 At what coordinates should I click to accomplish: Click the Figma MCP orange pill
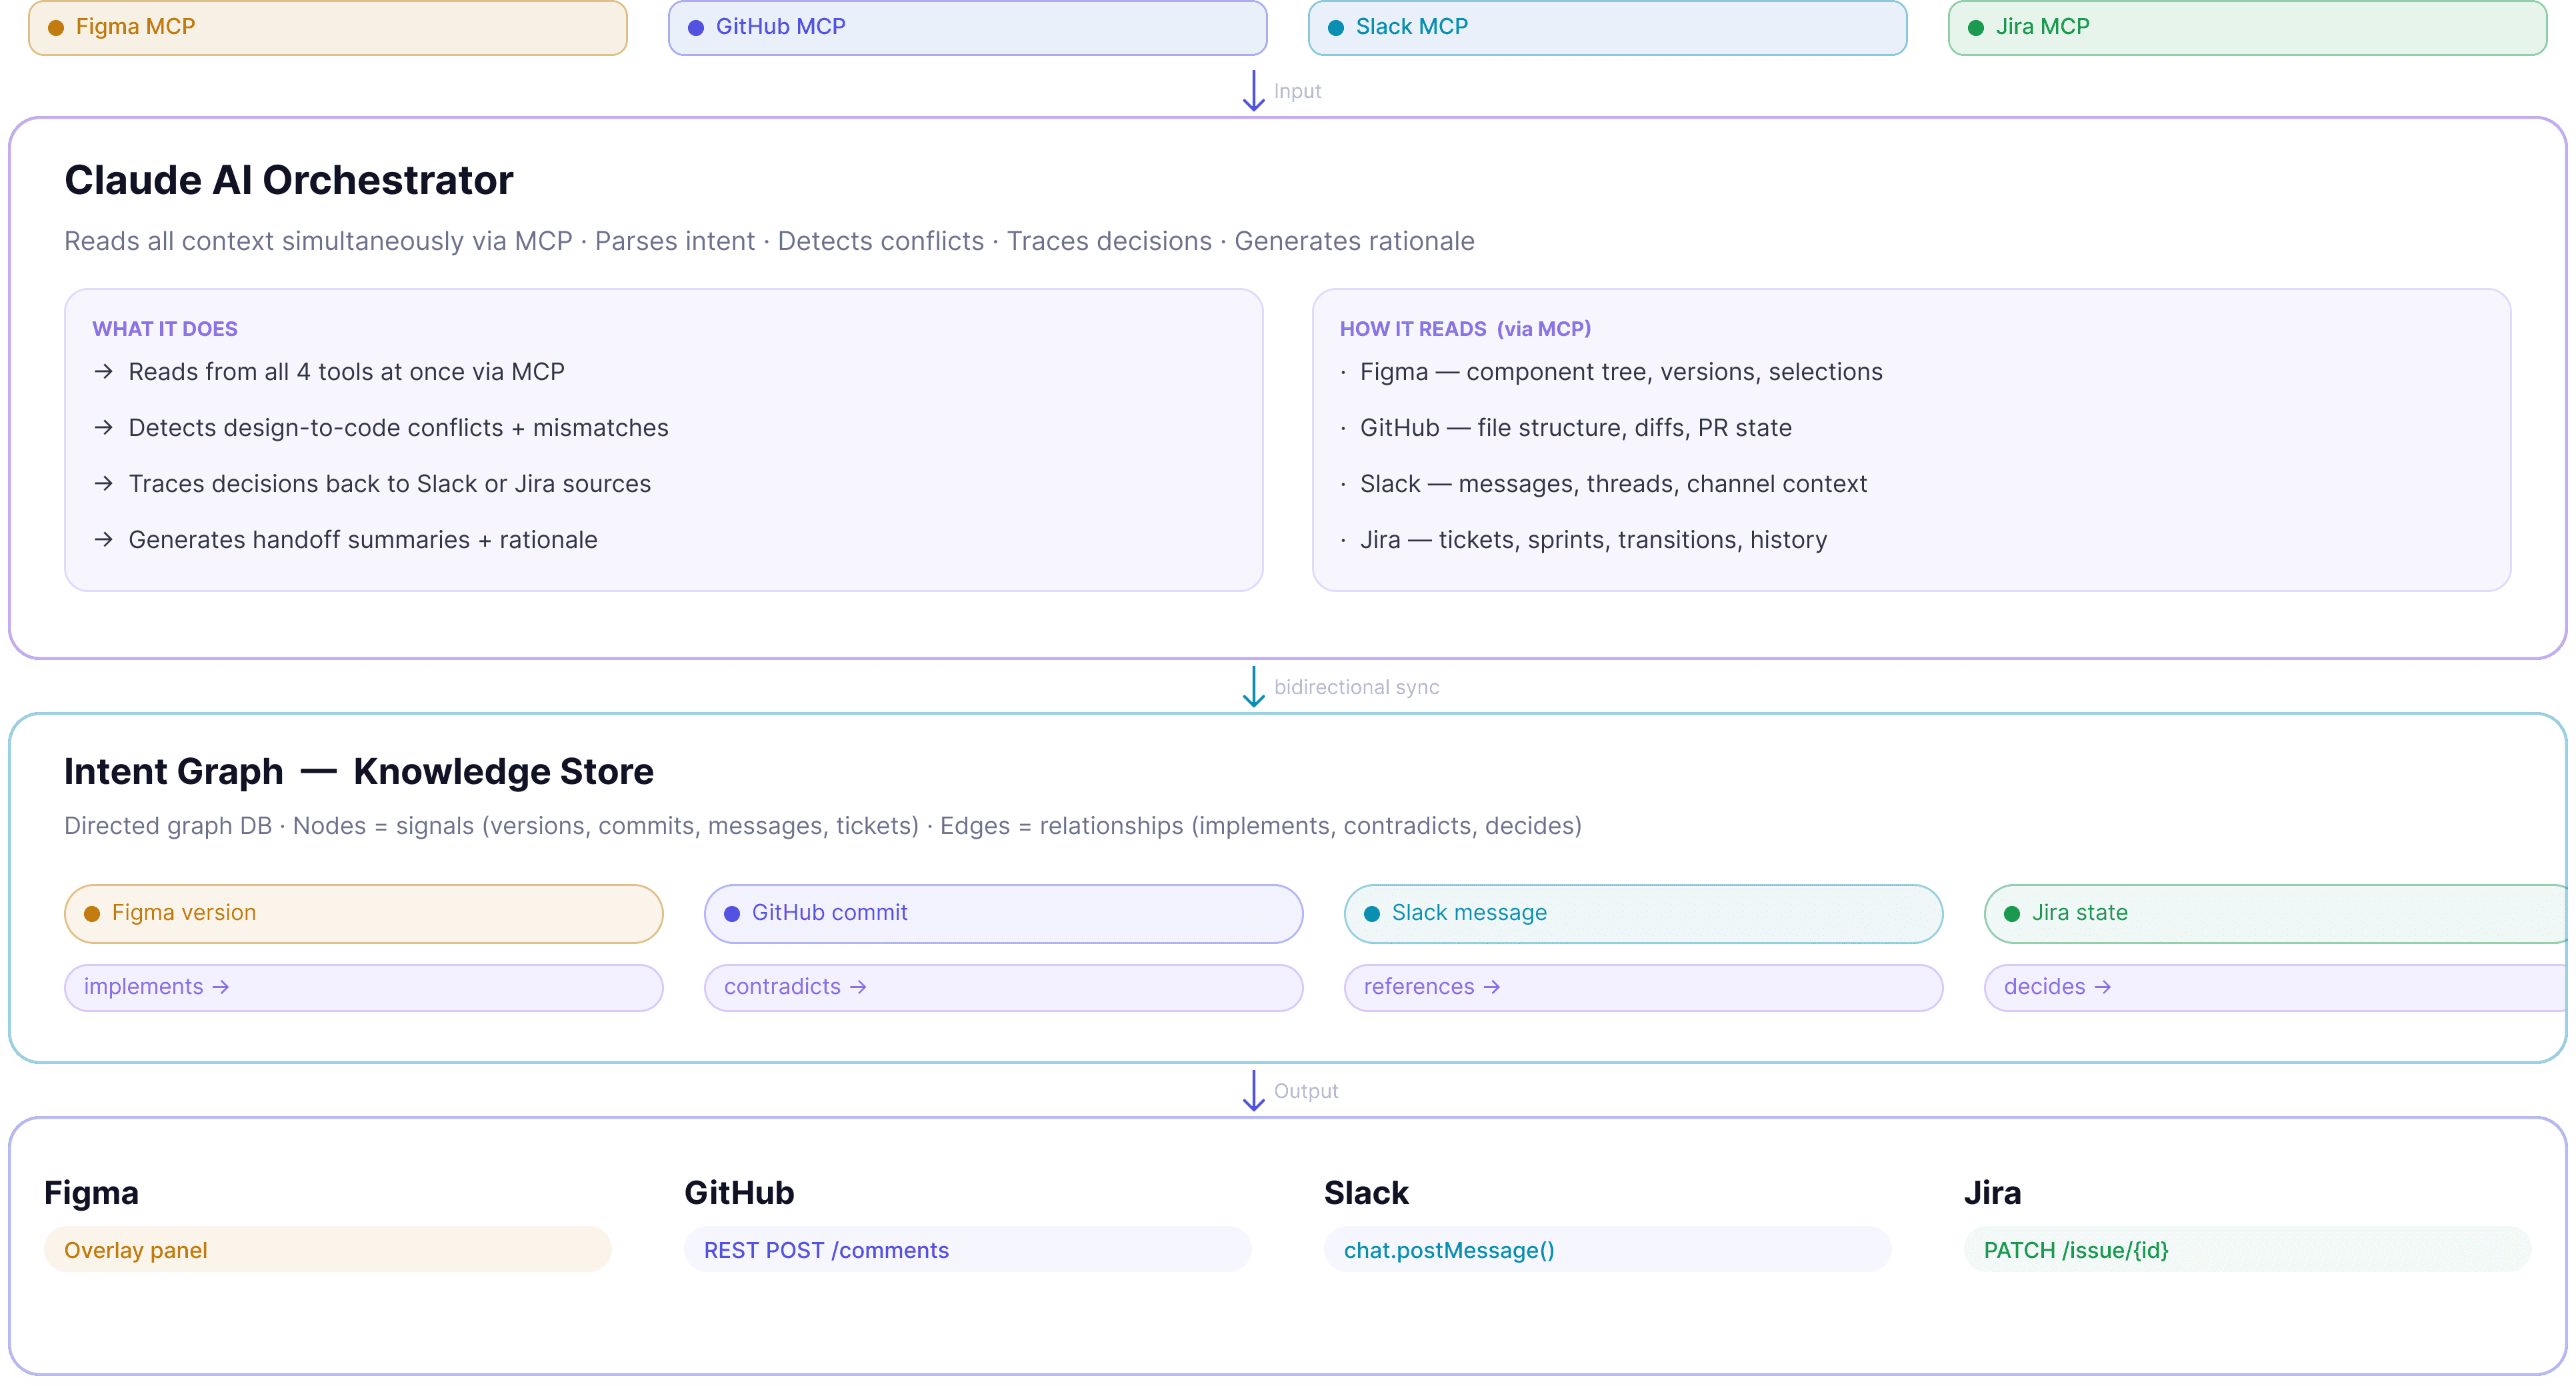coord(327,27)
